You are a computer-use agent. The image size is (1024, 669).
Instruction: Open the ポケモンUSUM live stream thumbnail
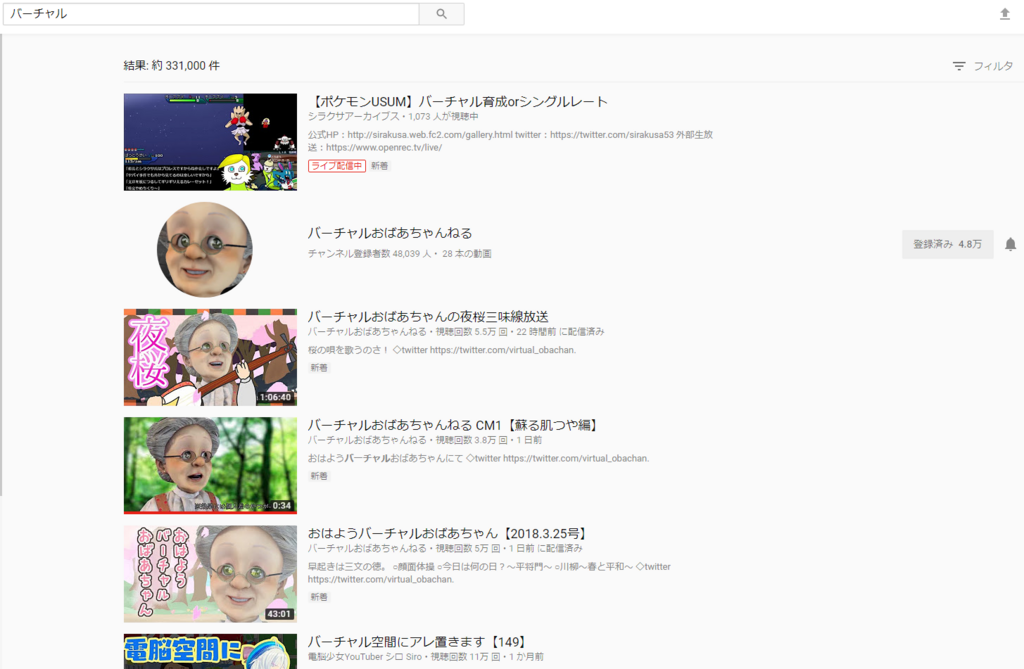coord(210,142)
